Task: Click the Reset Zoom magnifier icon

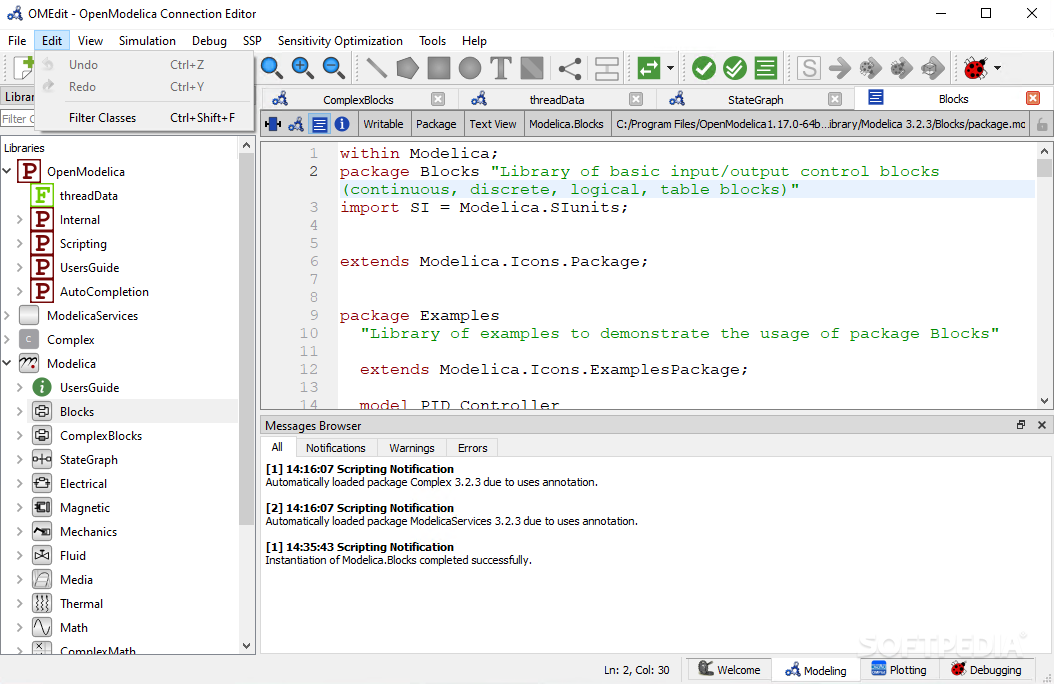Action: 271,67
